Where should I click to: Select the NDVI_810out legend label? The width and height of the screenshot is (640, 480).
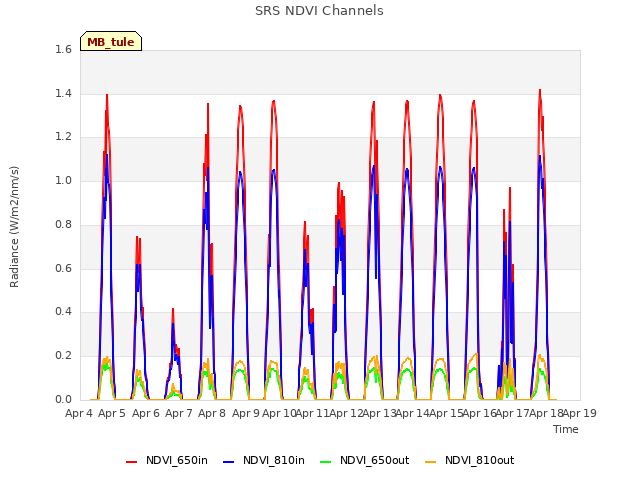tap(480, 460)
